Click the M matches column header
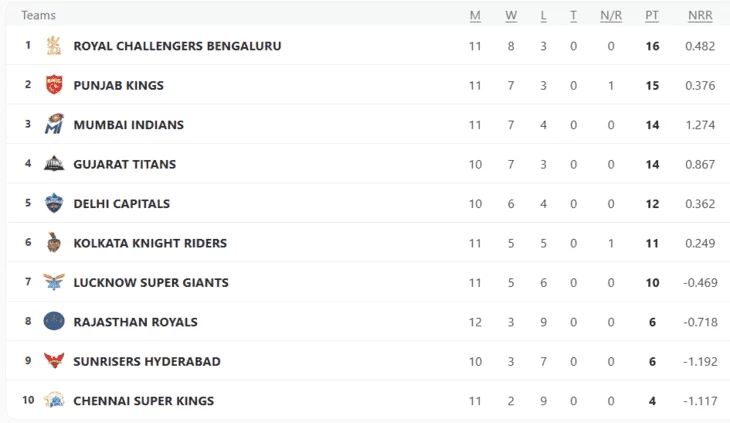 tap(475, 15)
